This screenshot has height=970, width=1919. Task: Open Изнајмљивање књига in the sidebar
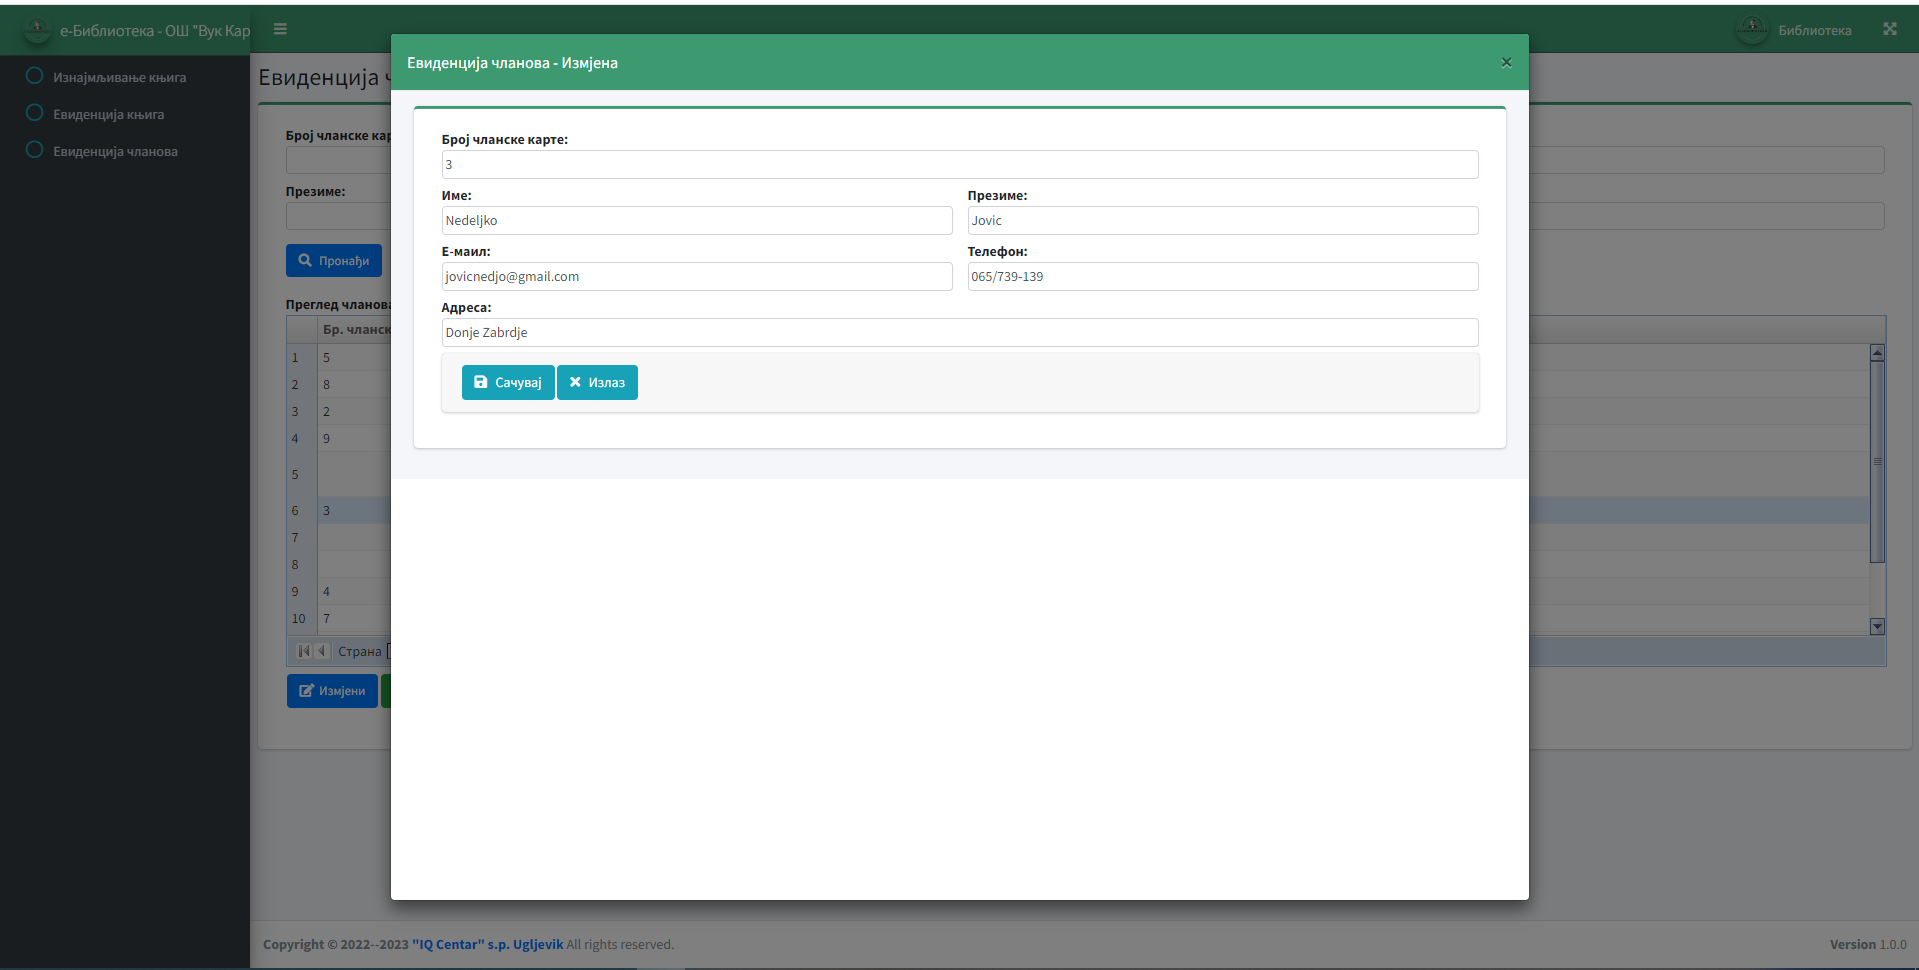(x=119, y=78)
